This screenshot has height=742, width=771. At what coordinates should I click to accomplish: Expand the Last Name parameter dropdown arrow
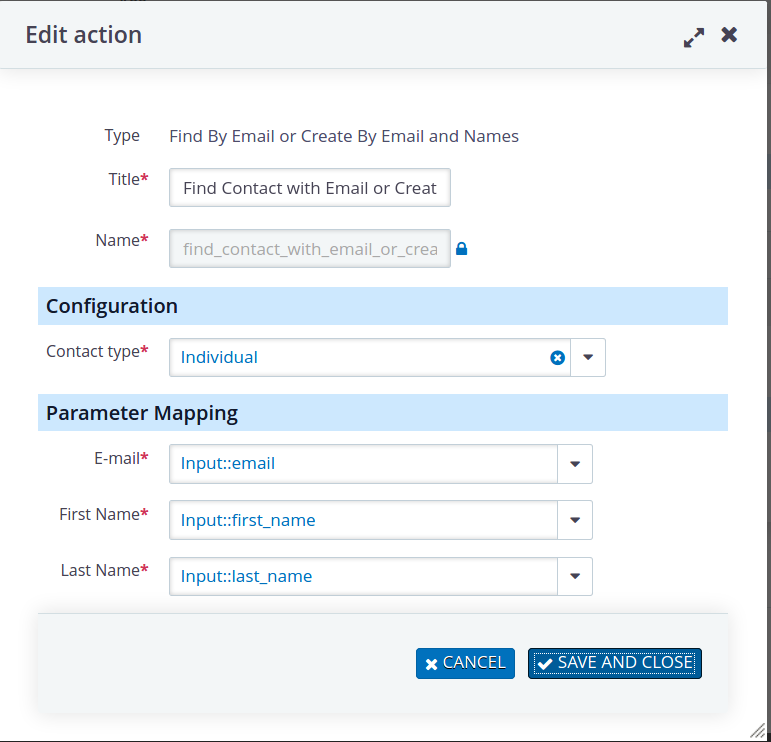pos(575,576)
